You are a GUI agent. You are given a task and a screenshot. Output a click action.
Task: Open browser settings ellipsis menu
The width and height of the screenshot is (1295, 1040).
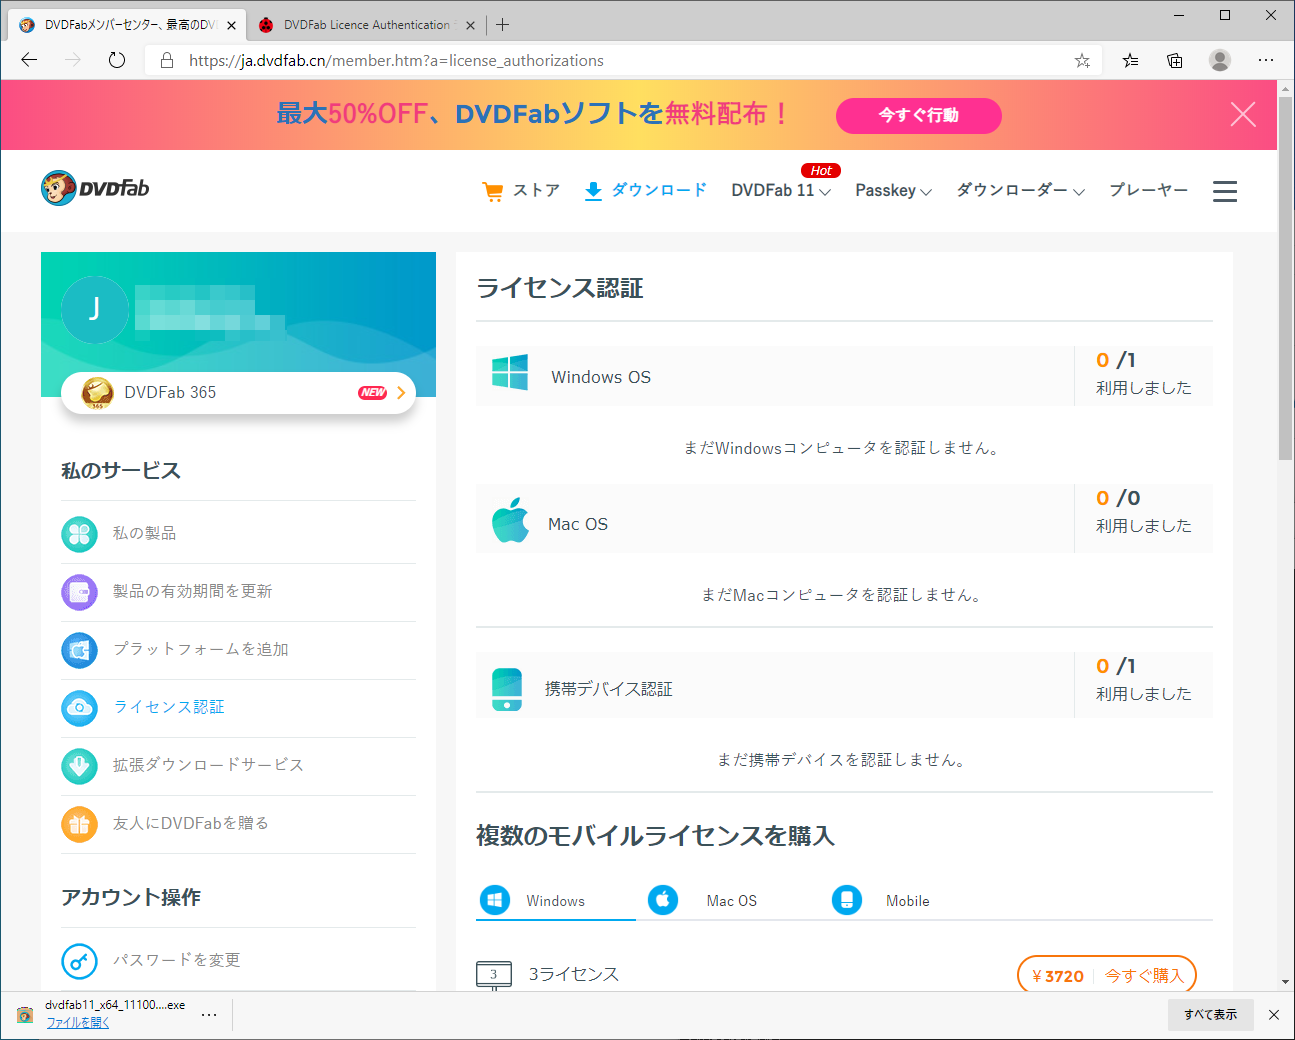tap(1266, 60)
